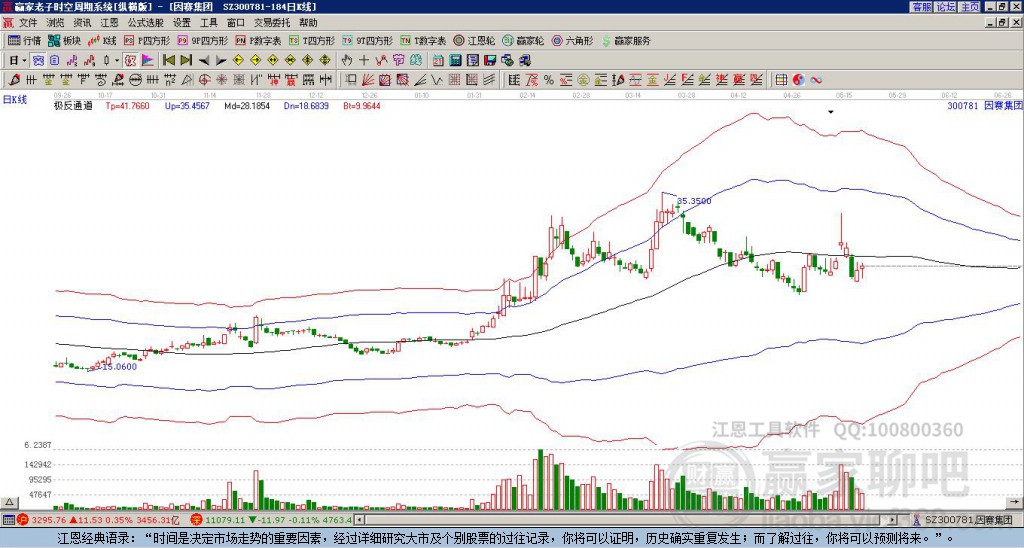This screenshot has height=548, width=1024.
Task: Click the horizontal scrollbar left arrow
Action: point(359,520)
